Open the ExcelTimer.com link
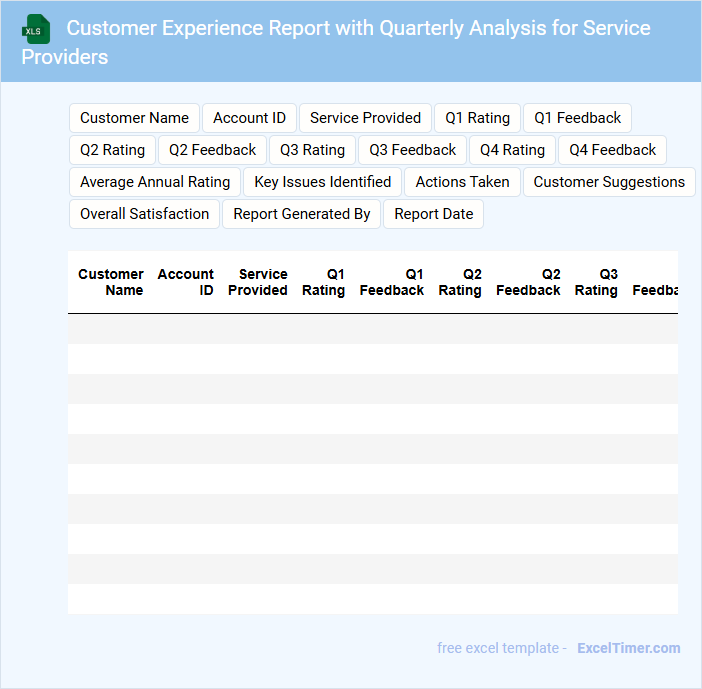 coord(628,648)
